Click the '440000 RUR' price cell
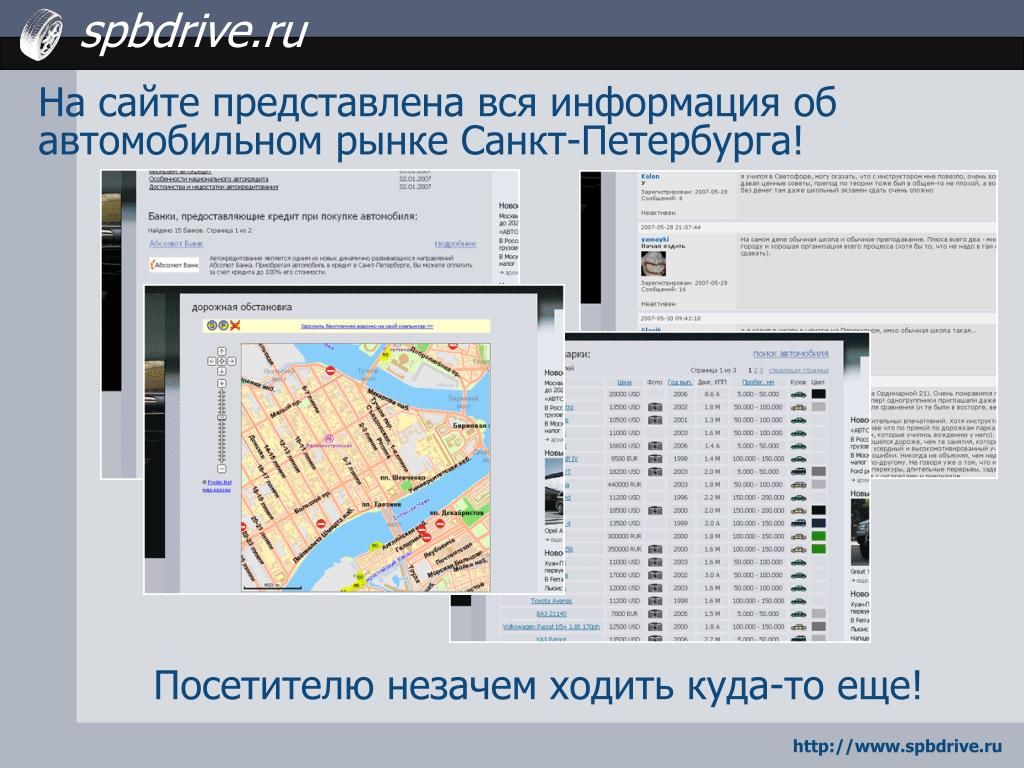 (x=624, y=485)
